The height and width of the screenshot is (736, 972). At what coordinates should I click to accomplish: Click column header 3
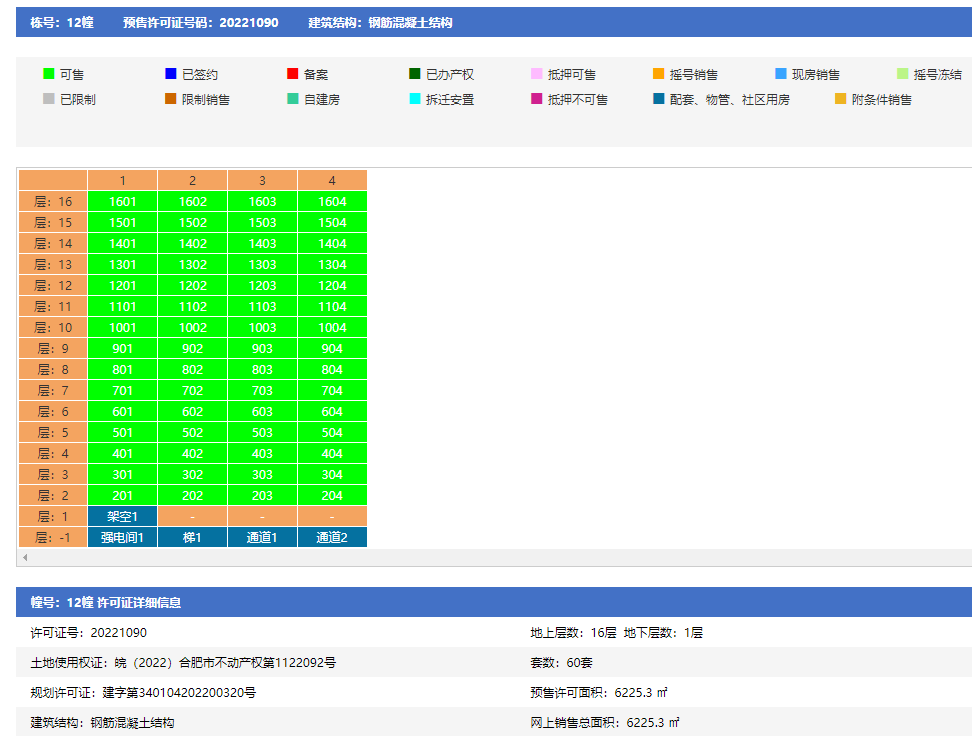262,180
